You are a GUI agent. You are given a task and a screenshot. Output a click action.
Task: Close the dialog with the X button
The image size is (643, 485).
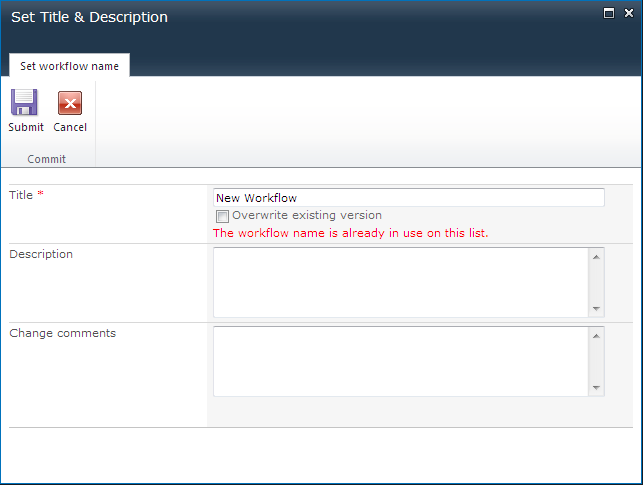point(629,13)
